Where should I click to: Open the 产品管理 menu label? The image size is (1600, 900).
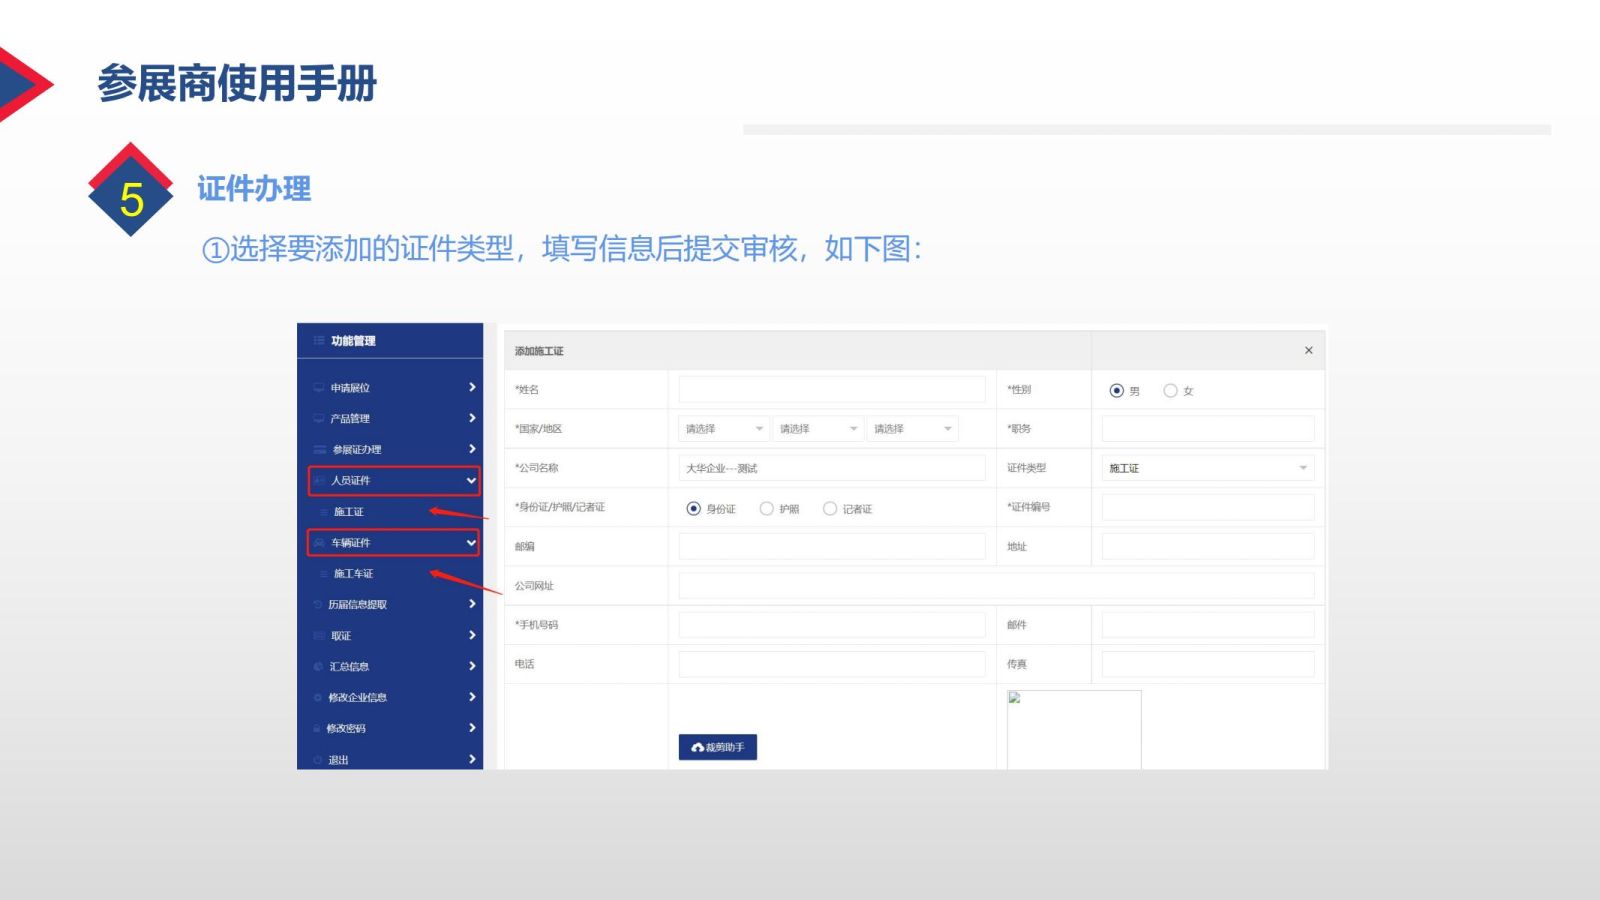pyautogui.click(x=350, y=419)
